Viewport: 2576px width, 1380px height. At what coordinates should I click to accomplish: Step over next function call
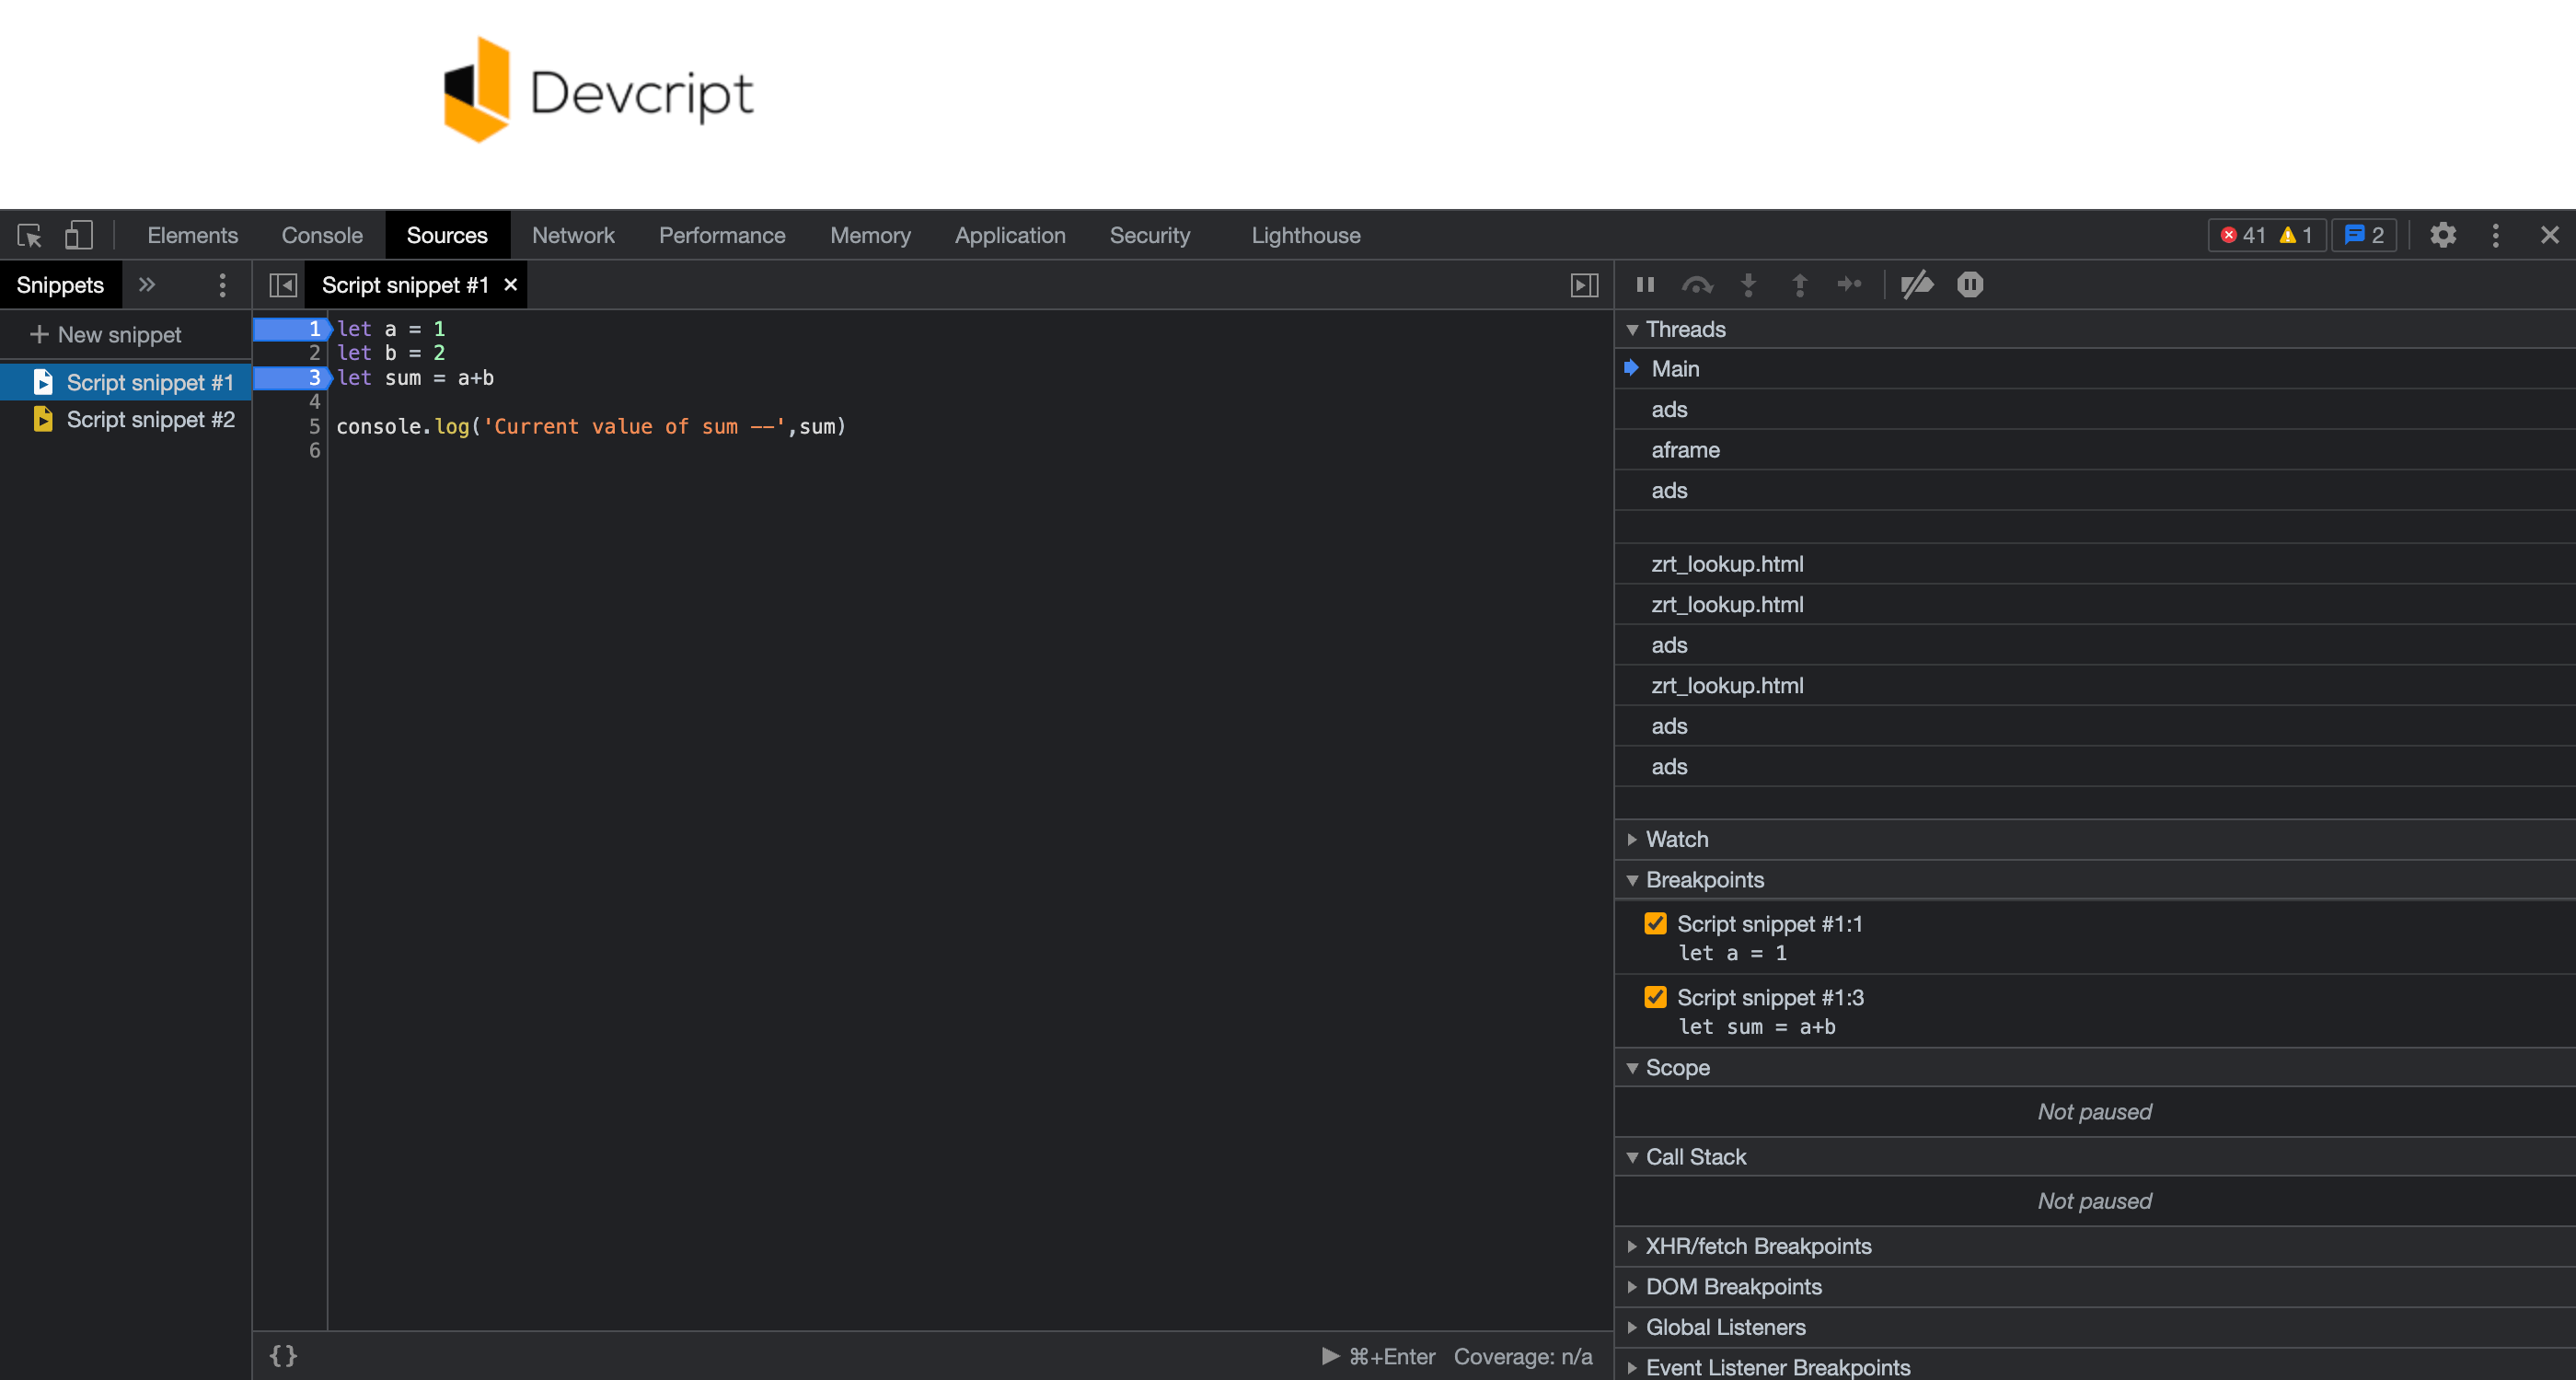point(1697,285)
